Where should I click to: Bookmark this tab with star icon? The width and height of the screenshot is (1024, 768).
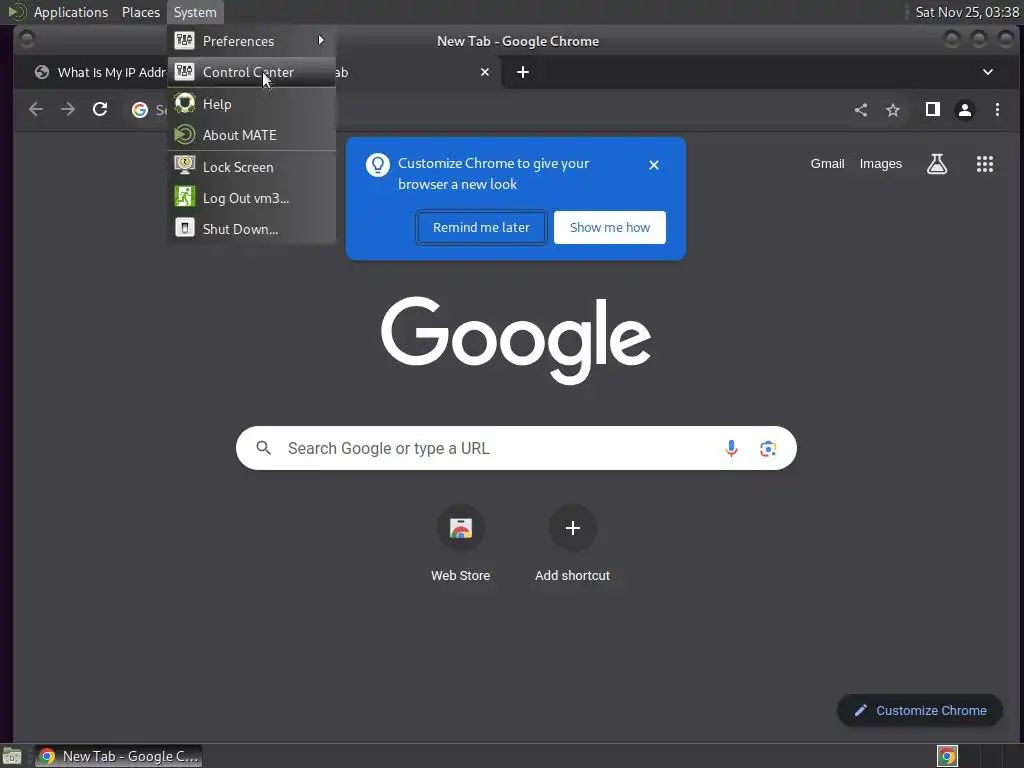[893, 110]
